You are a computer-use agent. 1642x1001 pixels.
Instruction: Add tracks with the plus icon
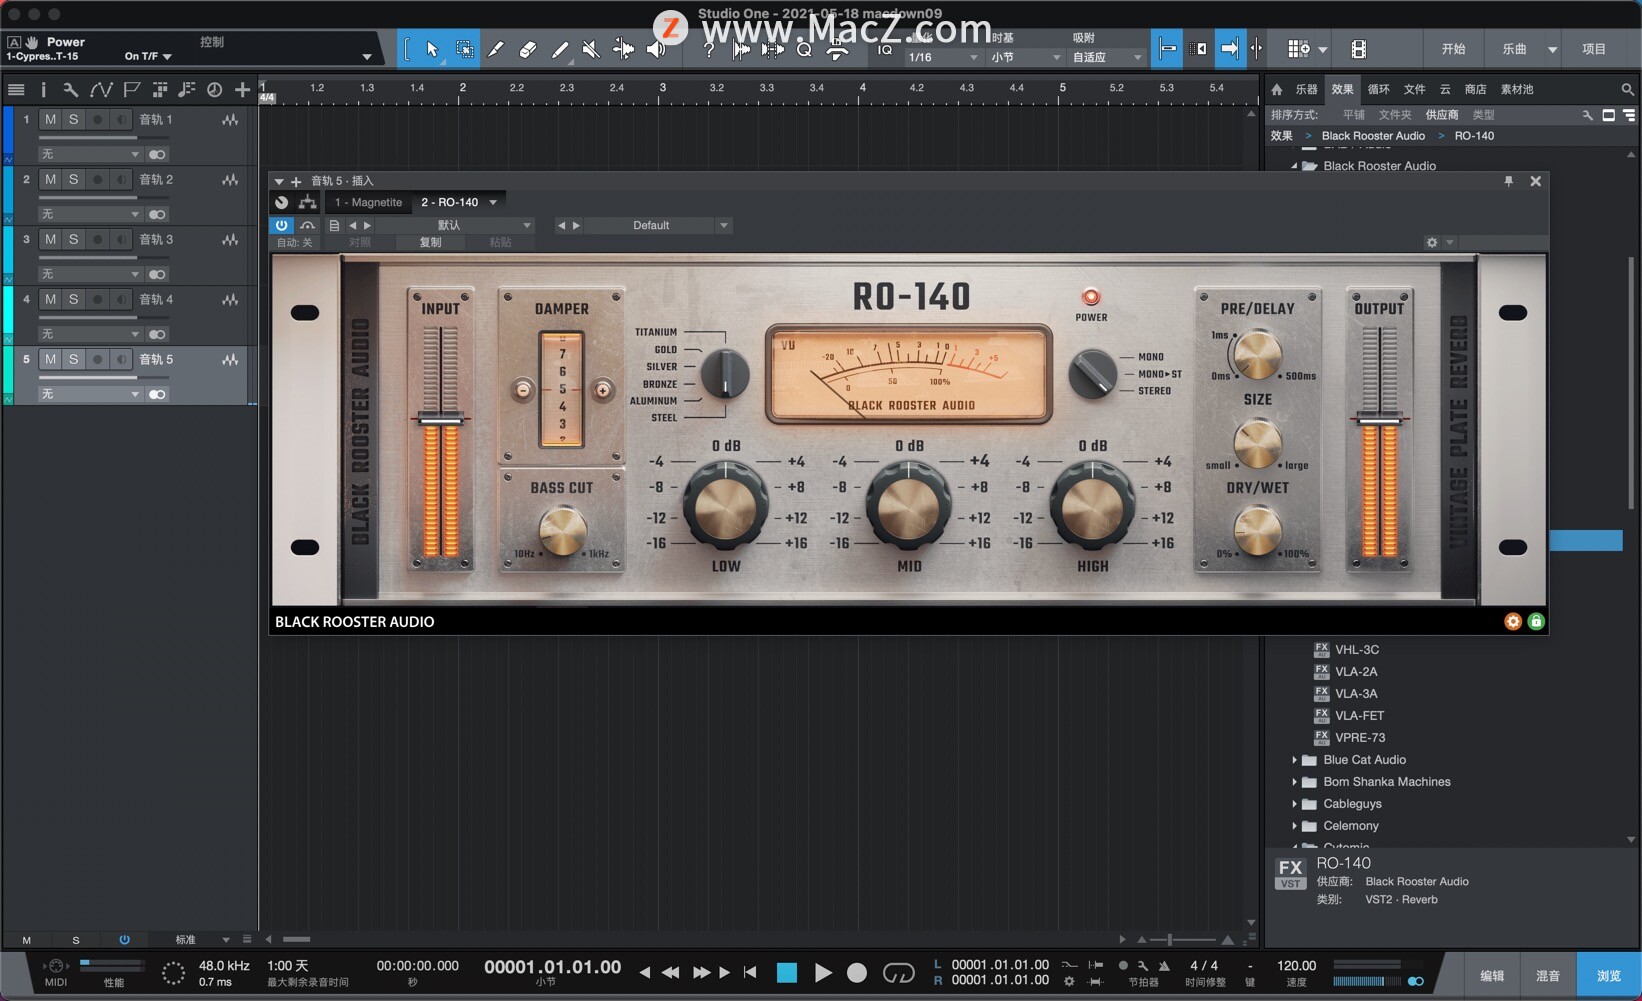(242, 90)
